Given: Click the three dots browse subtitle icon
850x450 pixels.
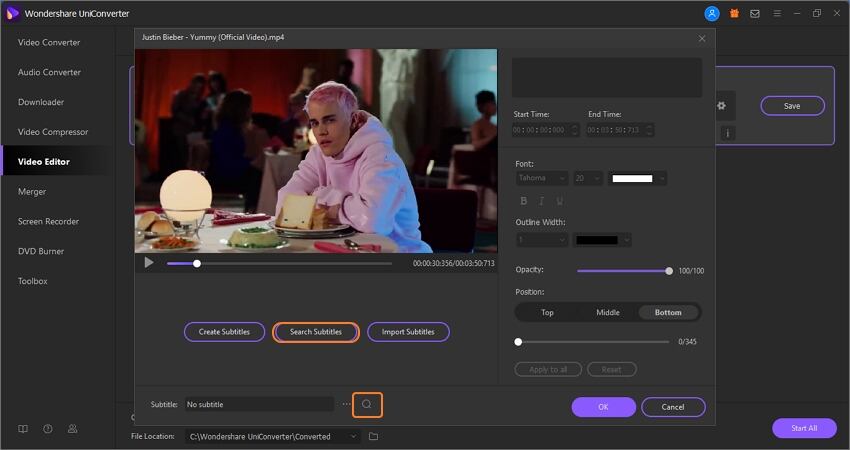Looking at the screenshot, I should coord(346,404).
